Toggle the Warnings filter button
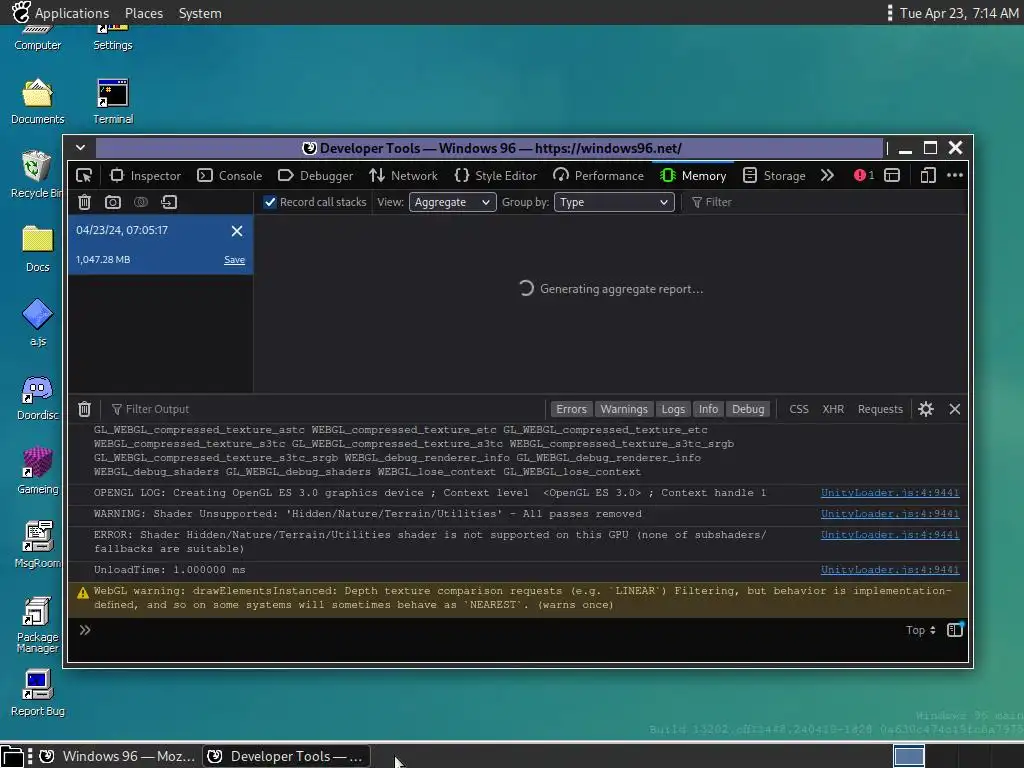The height and width of the screenshot is (768, 1024). point(624,409)
